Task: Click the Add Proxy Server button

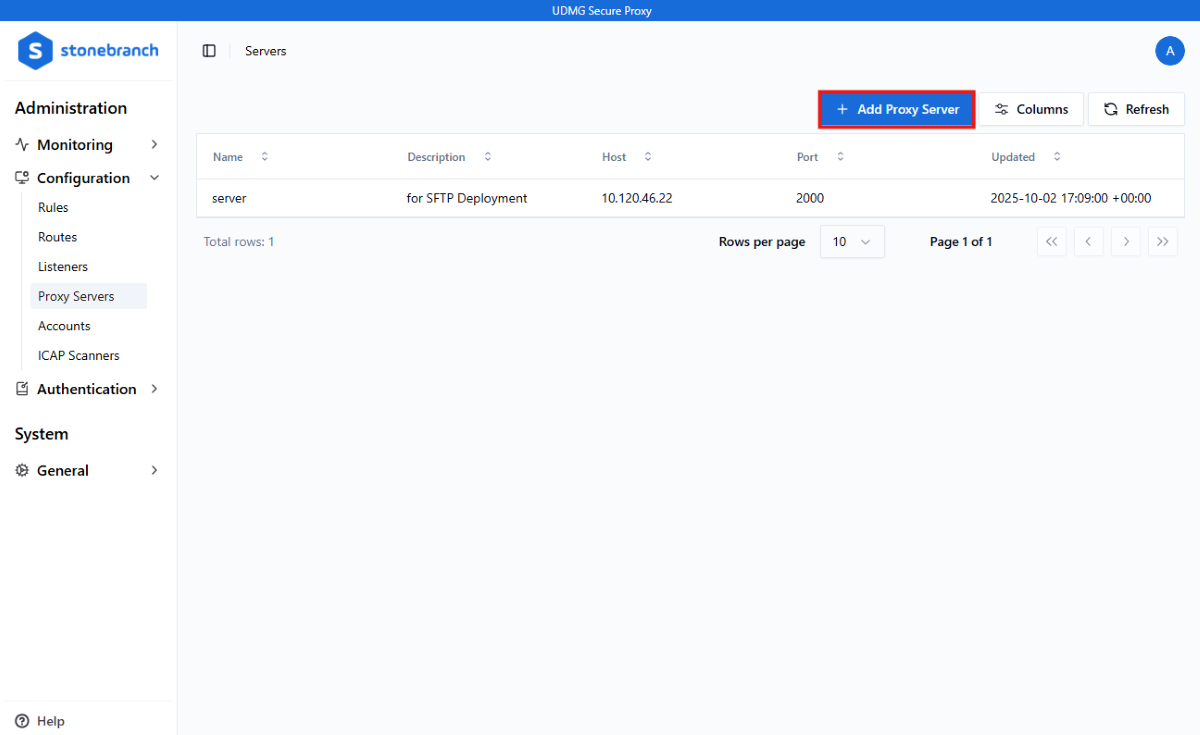Action: point(896,109)
